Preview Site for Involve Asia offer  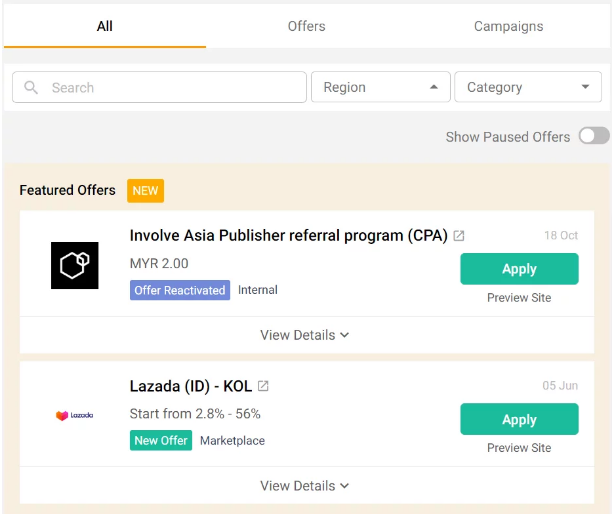(519, 298)
